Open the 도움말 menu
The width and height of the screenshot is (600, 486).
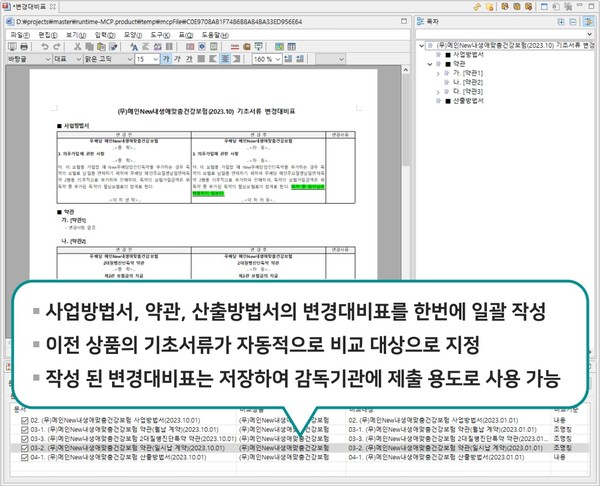(x=215, y=35)
